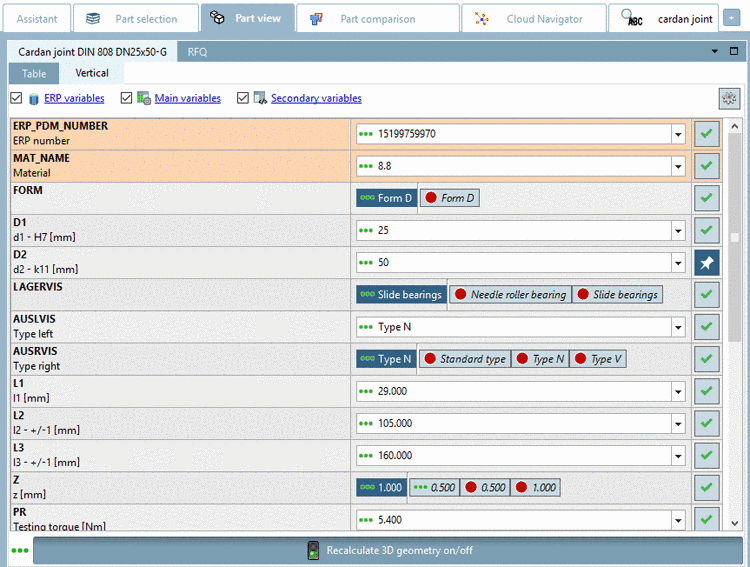Switch to the Cloud Navigator tab
750x567 pixels.
pyautogui.click(x=534, y=19)
